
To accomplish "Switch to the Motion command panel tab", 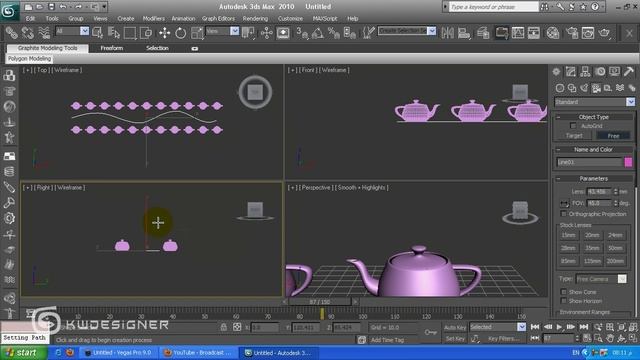I will pos(600,72).
